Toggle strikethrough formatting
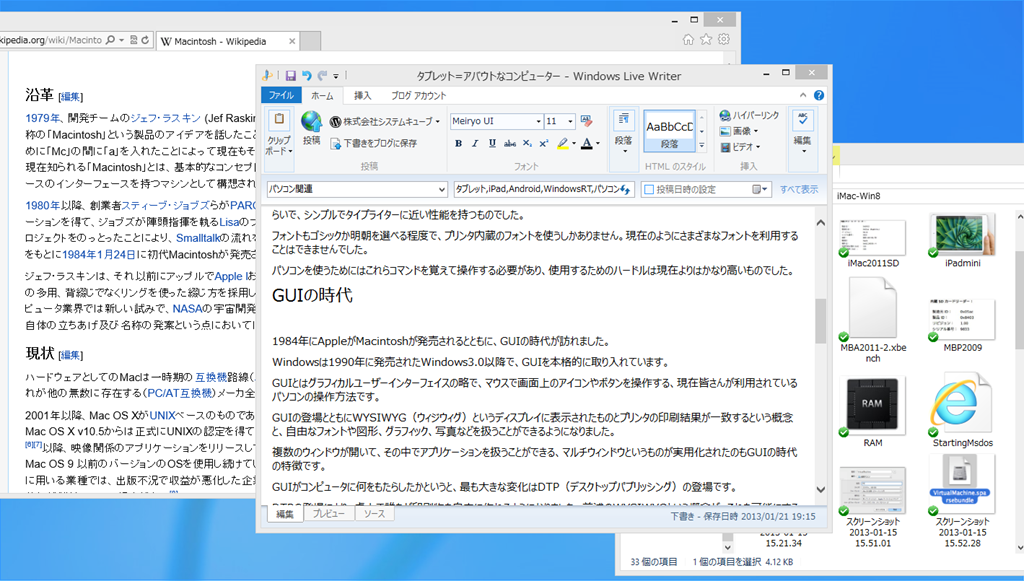This screenshot has width=1024, height=581. (509, 143)
